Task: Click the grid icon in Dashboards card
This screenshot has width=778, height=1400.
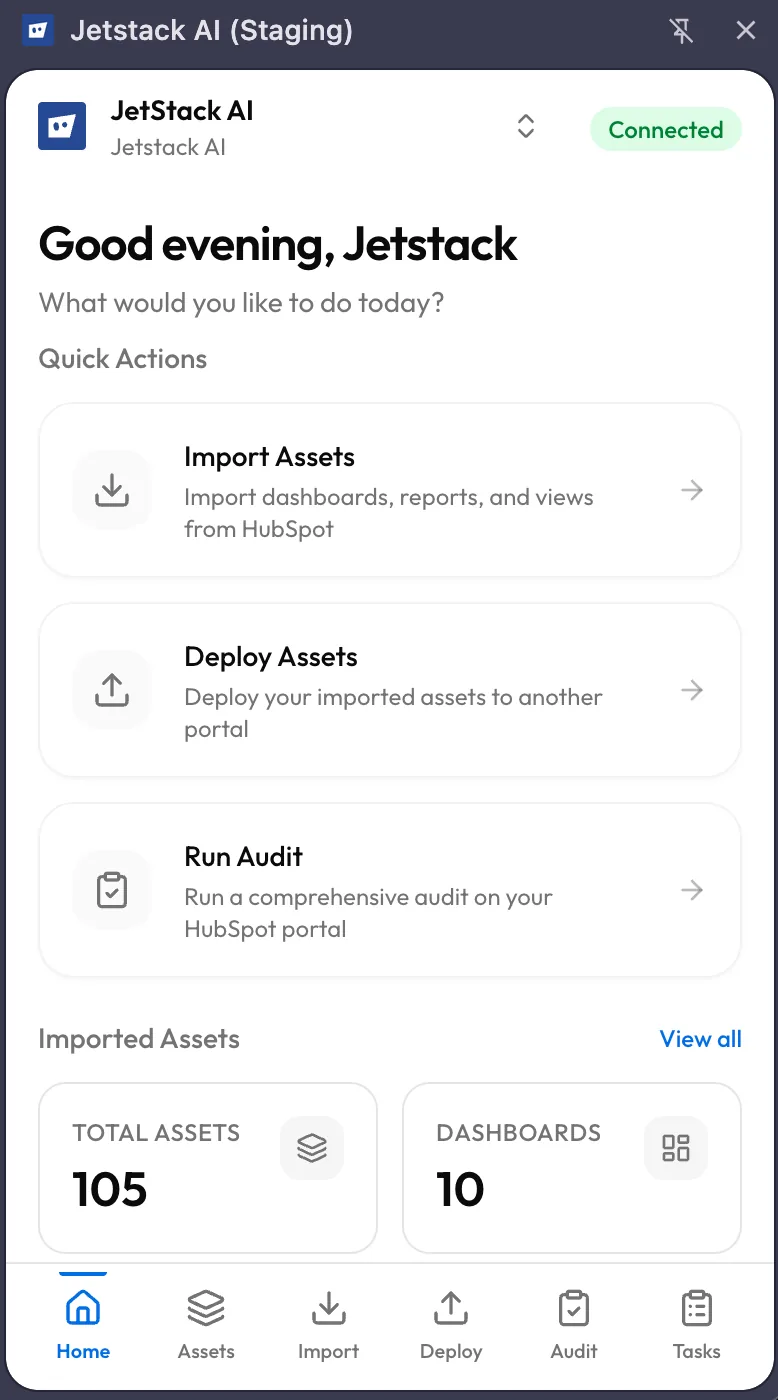Action: click(x=676, y=1148)
